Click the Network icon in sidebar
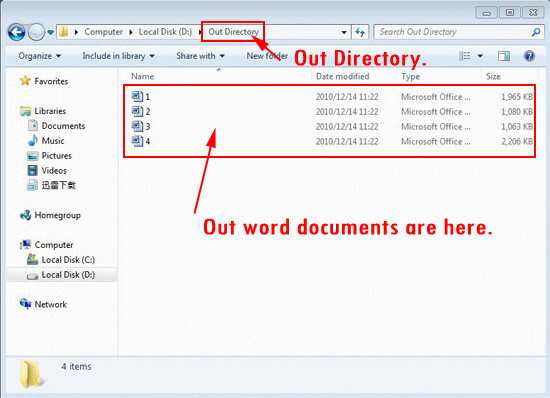This screenshot has height=398, width=550. pos(25,304)
